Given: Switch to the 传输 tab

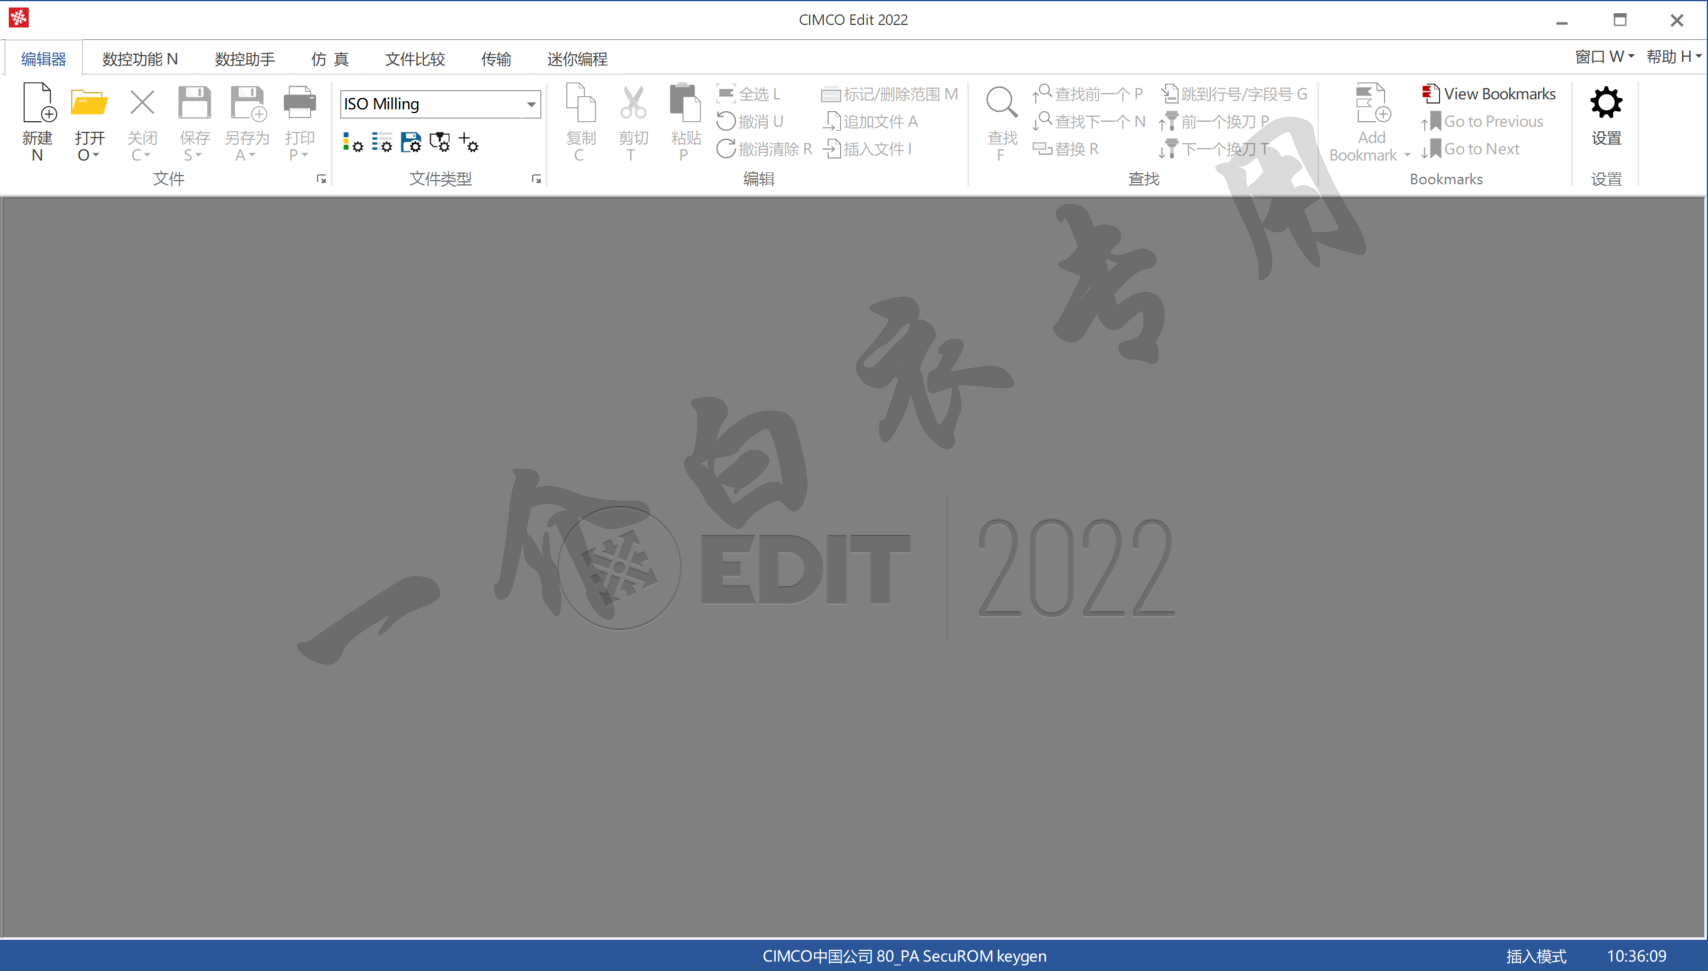Looking at the screenshot, I should (x=496, y=59).
